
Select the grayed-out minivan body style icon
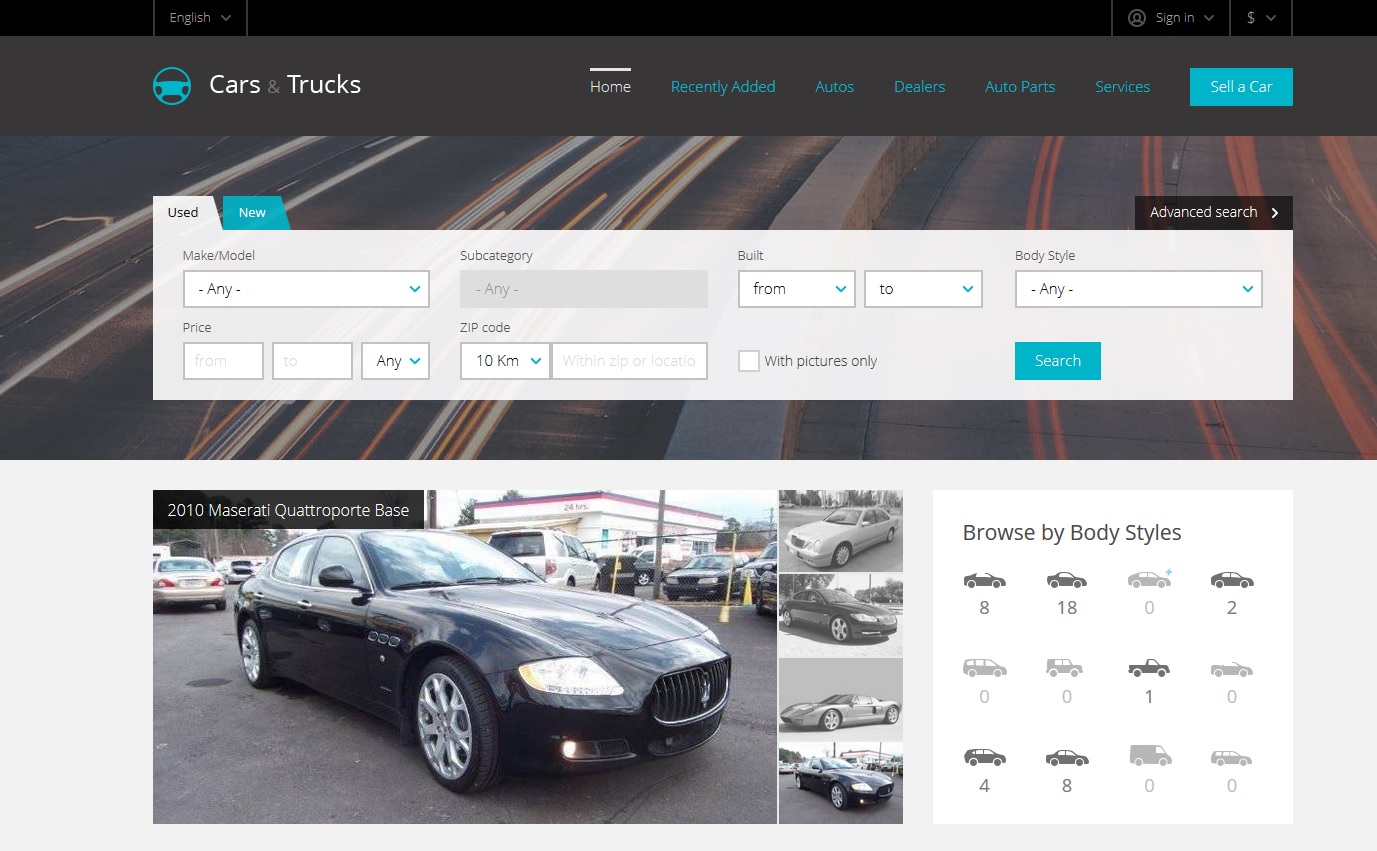click(984, 667)
